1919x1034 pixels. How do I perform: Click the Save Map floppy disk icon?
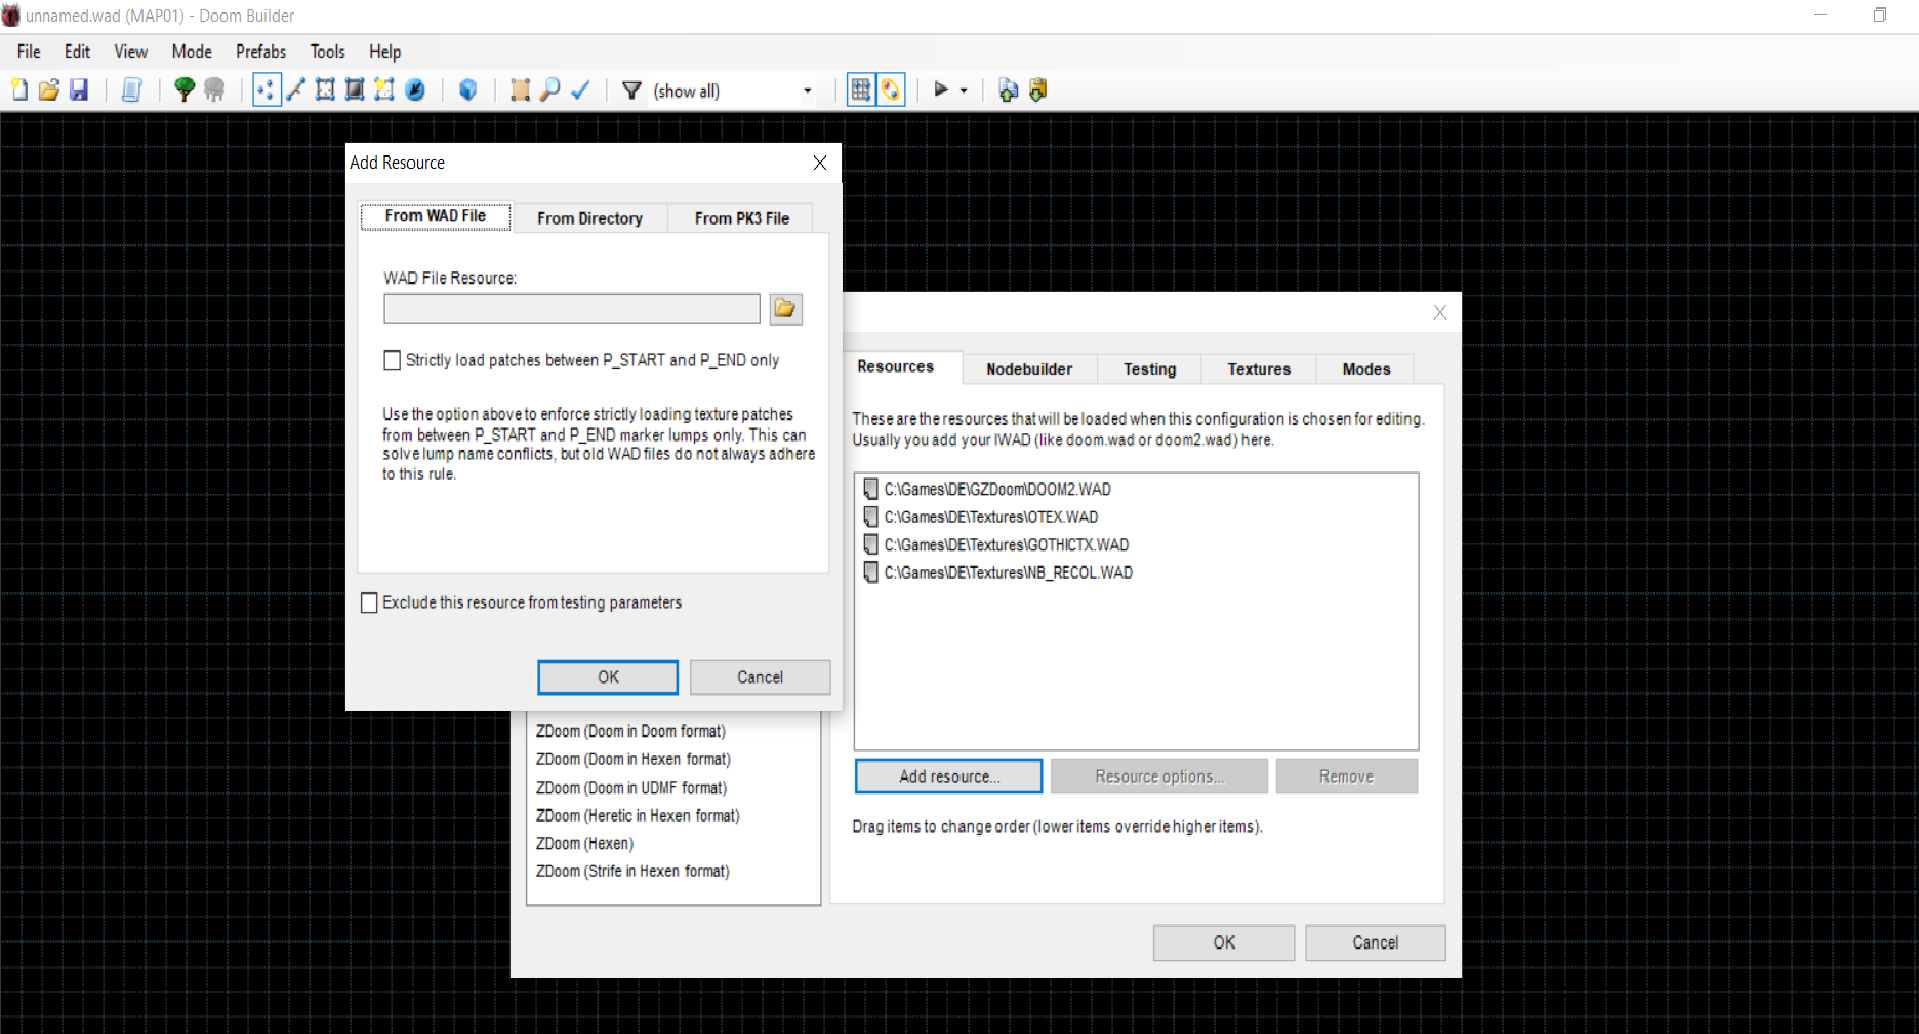pyautogui.click(x=79, y=90)
